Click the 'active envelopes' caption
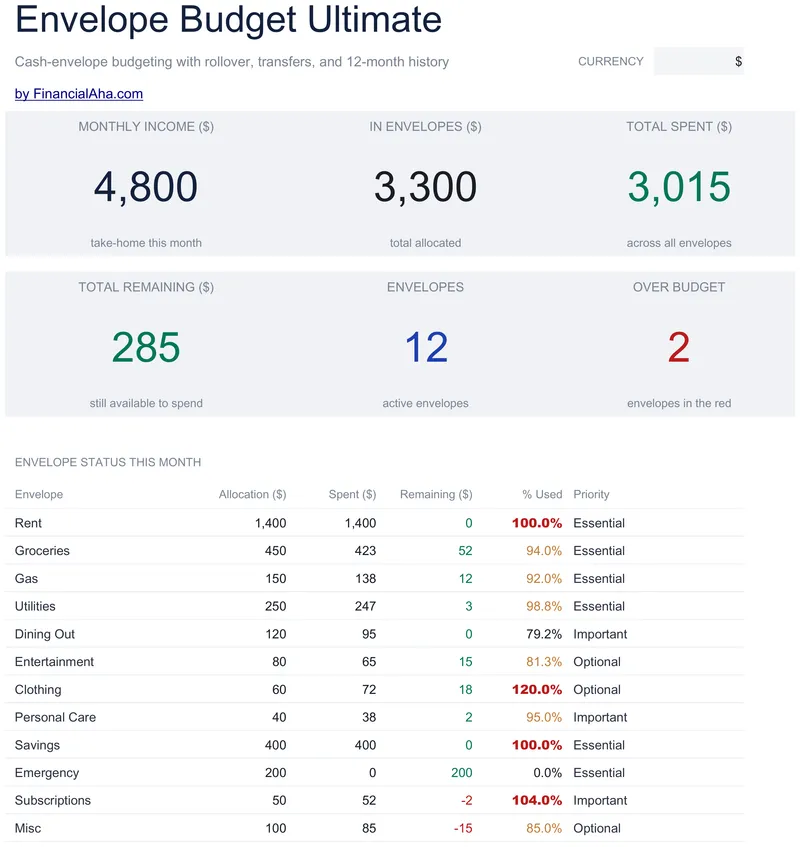Viewport: 800px width, 847px height. pyautogui.click(x=425, y=404)
